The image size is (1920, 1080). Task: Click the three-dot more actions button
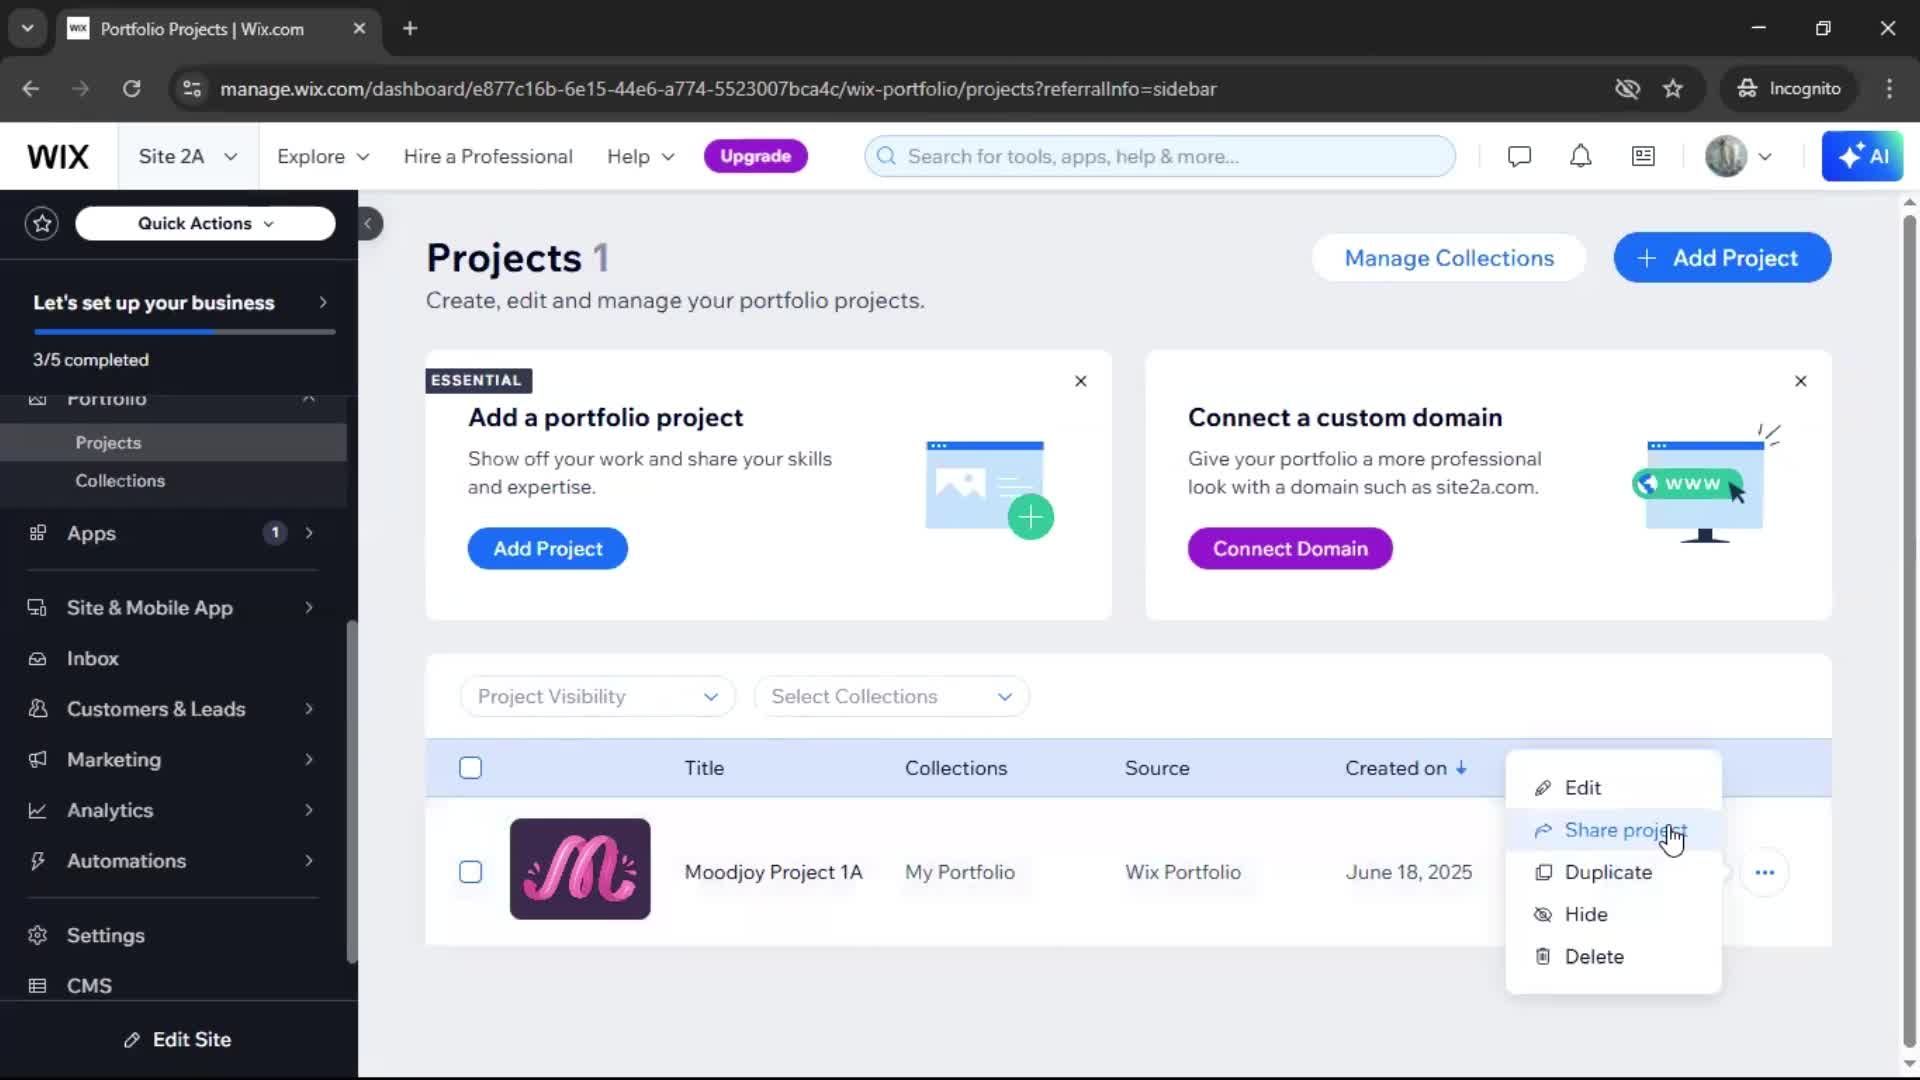tap(1764, 872)
